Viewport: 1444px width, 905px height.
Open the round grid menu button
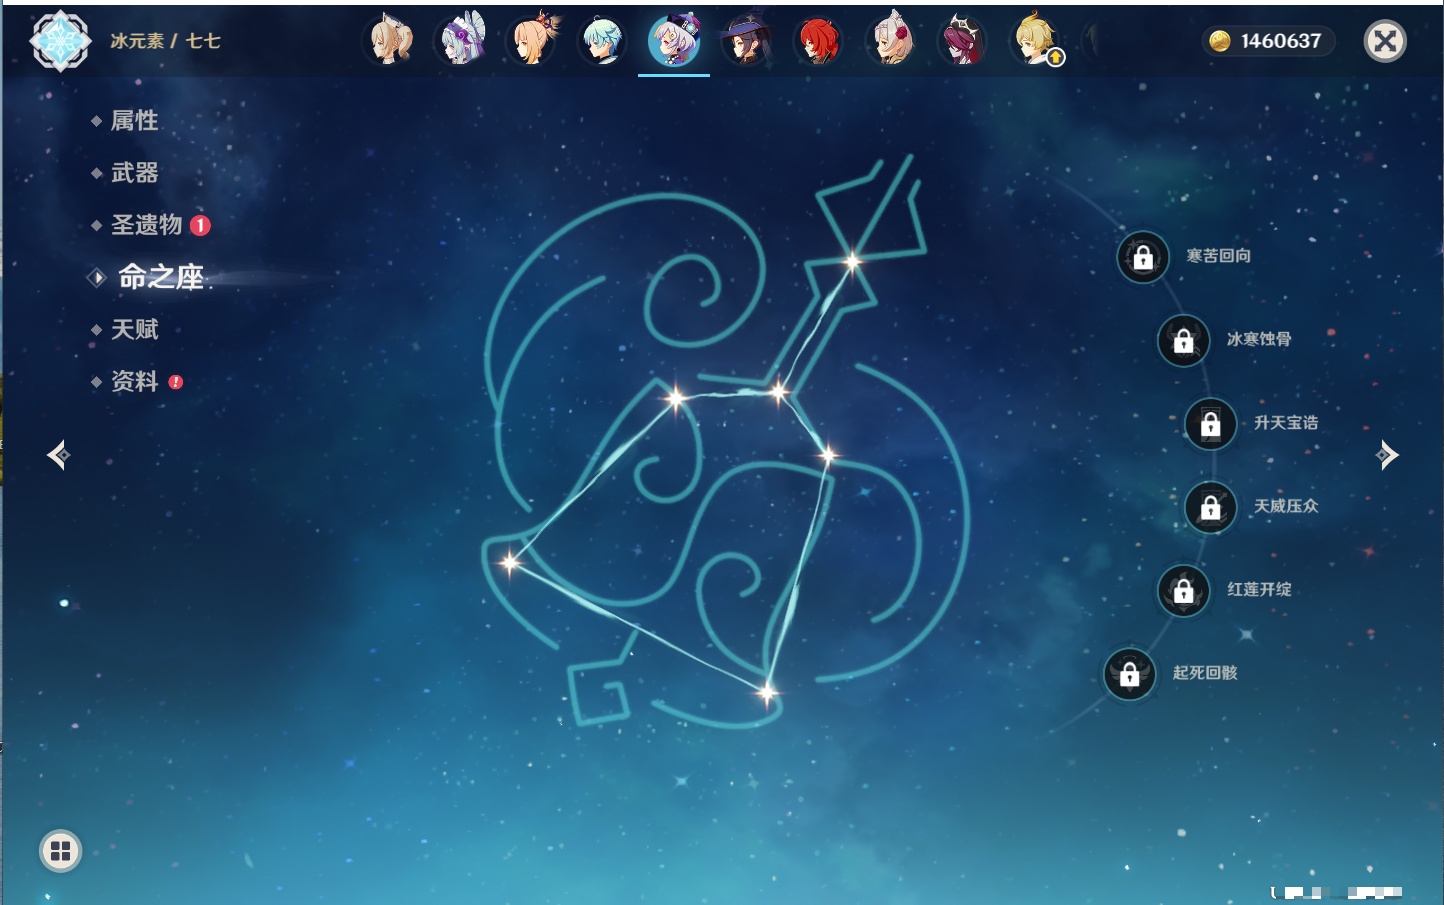pos(60,851)
